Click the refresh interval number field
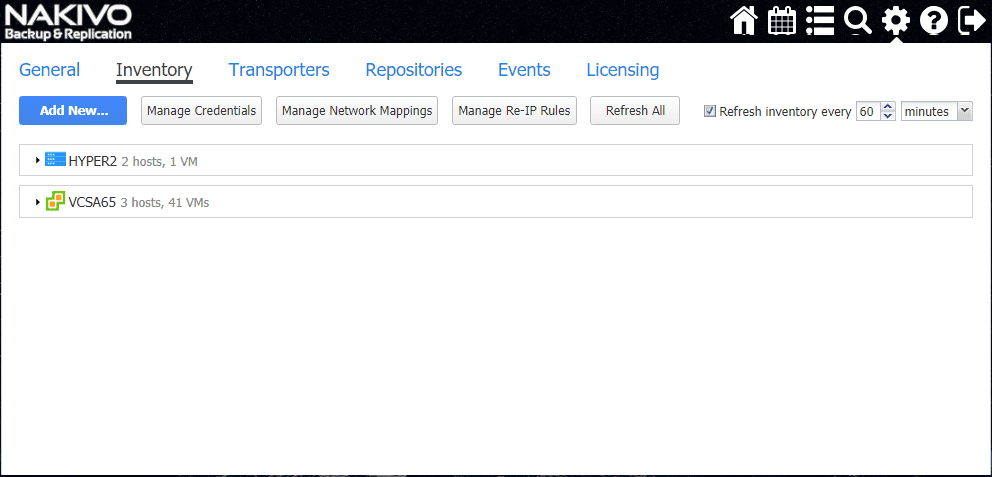This screenshot has height=477, width=992. coord(866,111)
